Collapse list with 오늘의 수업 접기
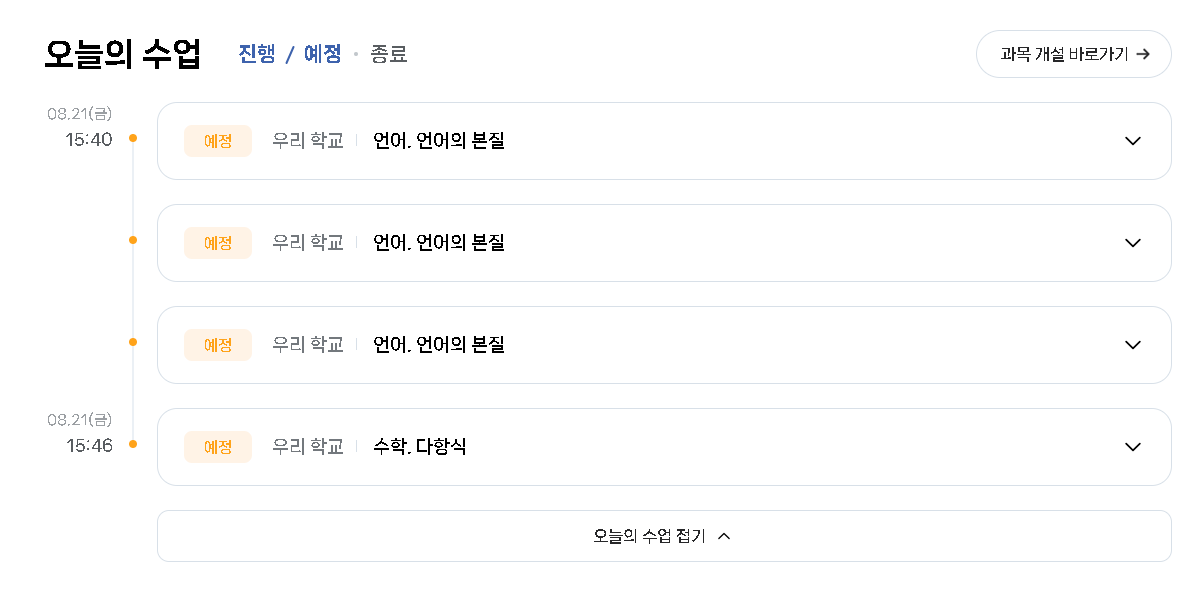This screenshot has height=616, width=1195. [x=664, y=536]
